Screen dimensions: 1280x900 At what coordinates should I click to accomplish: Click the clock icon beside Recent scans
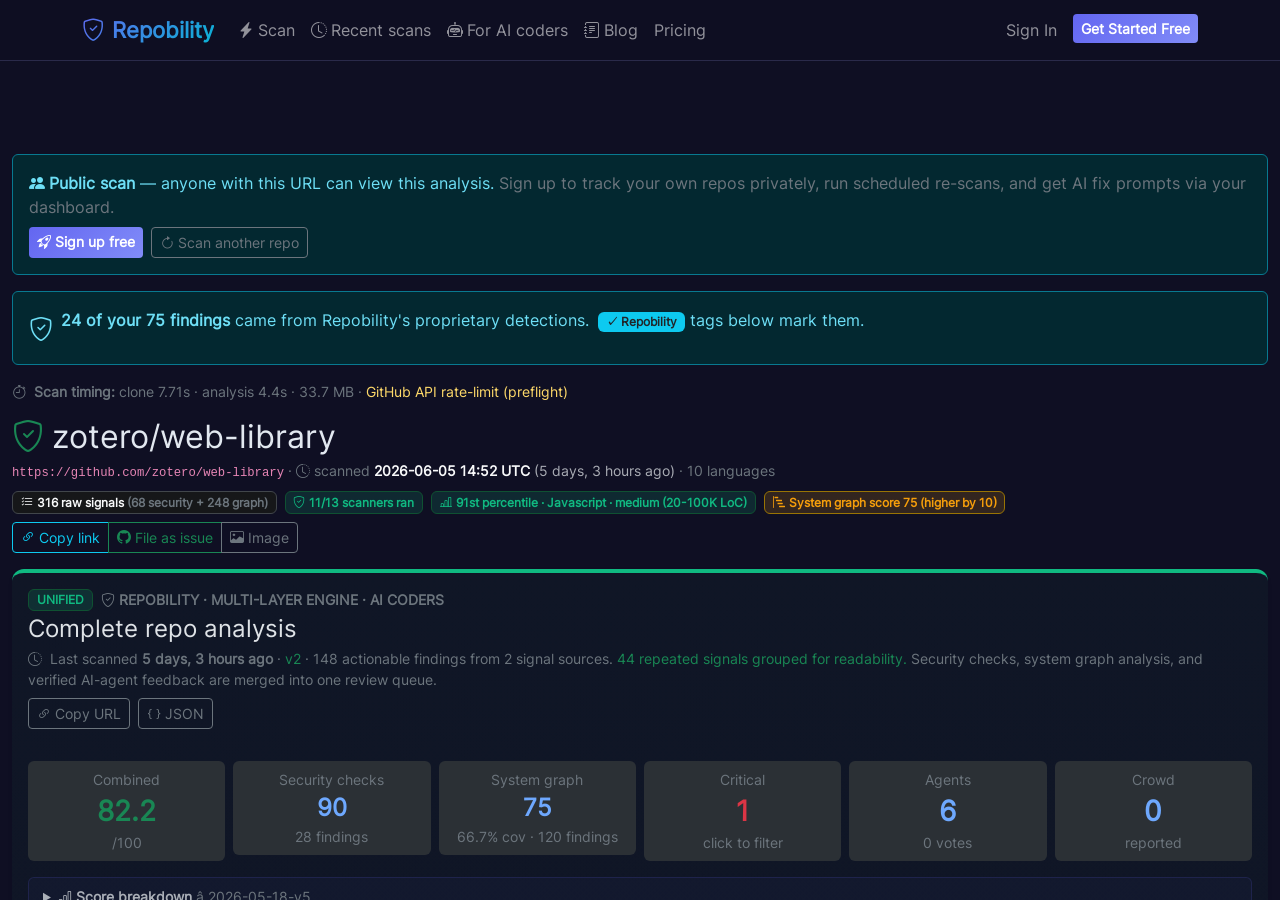[319, 30]
